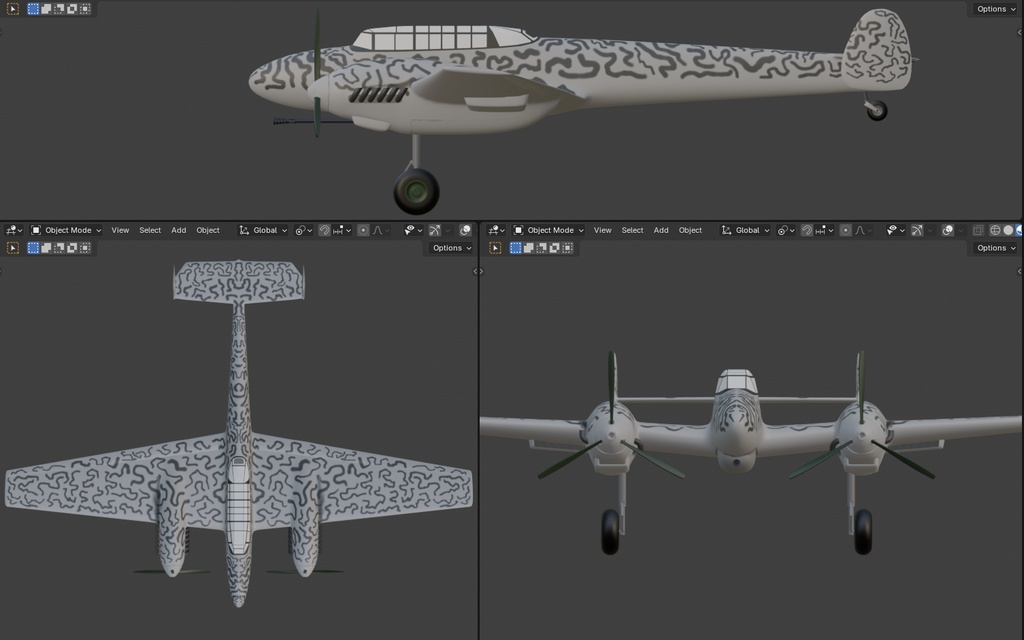The height and width of the screenshot is (640, 1024).
Task: Open snapping options in bottom-right viewport
Action: point(825,230)
